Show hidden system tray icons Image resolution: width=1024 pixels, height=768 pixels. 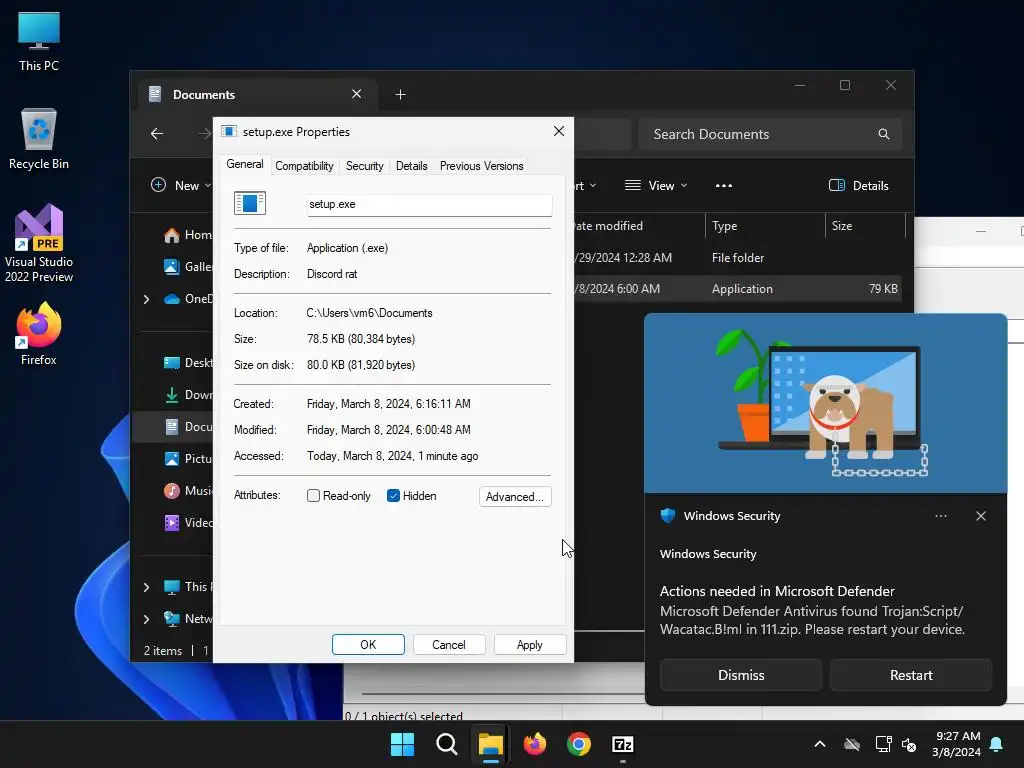[x=820, y=744]
